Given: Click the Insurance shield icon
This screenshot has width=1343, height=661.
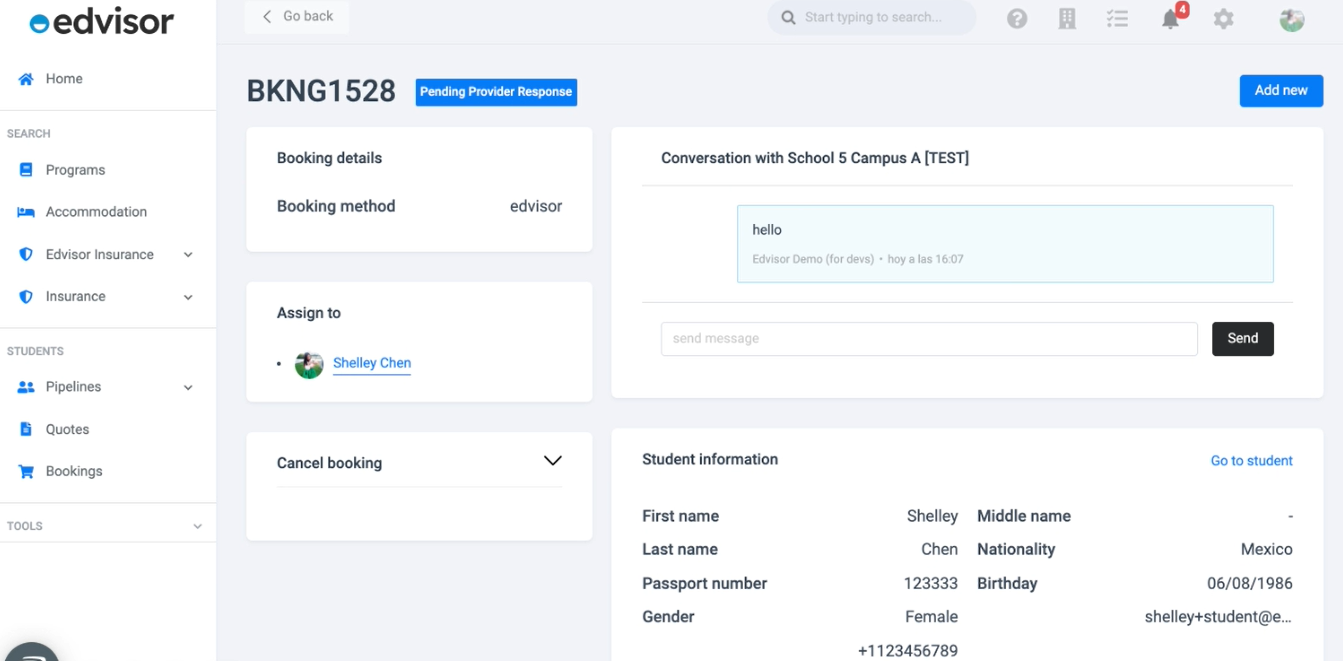Looking at the screenshot, I should (x=26, y=297).
